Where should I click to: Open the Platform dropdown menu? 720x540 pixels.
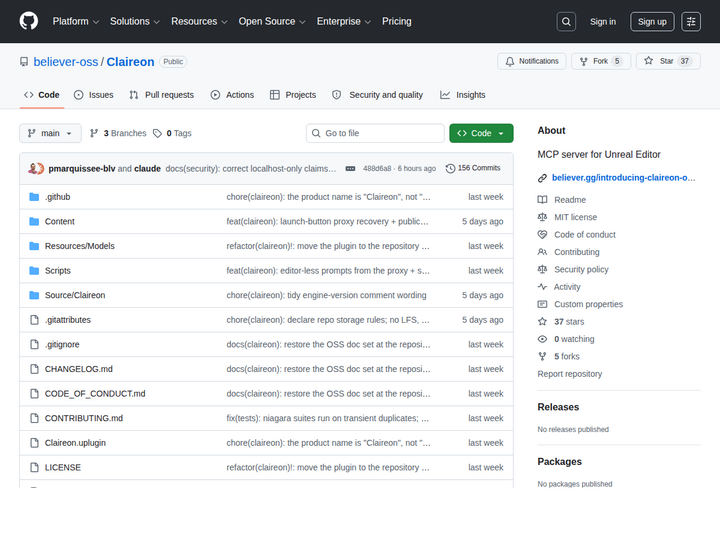(76, 22)
